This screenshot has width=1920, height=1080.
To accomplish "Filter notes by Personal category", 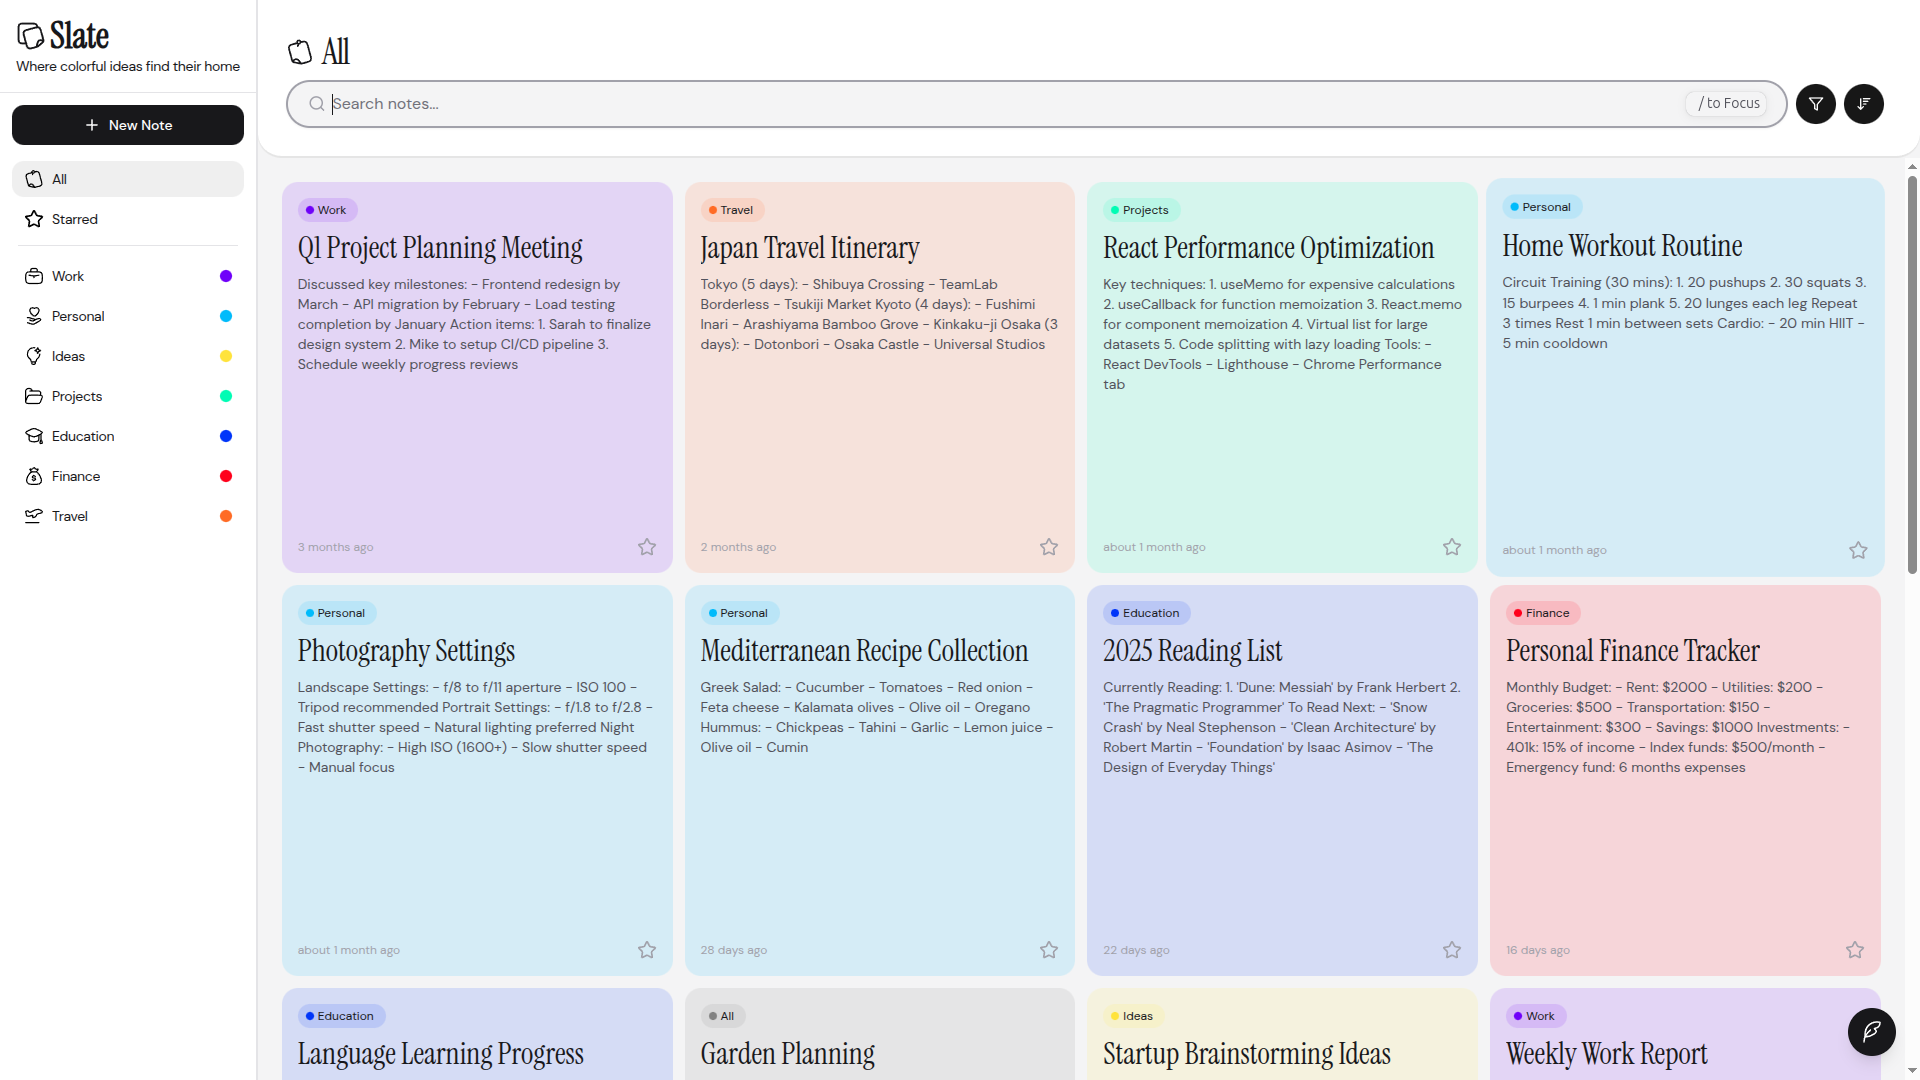I will [128, 316].
